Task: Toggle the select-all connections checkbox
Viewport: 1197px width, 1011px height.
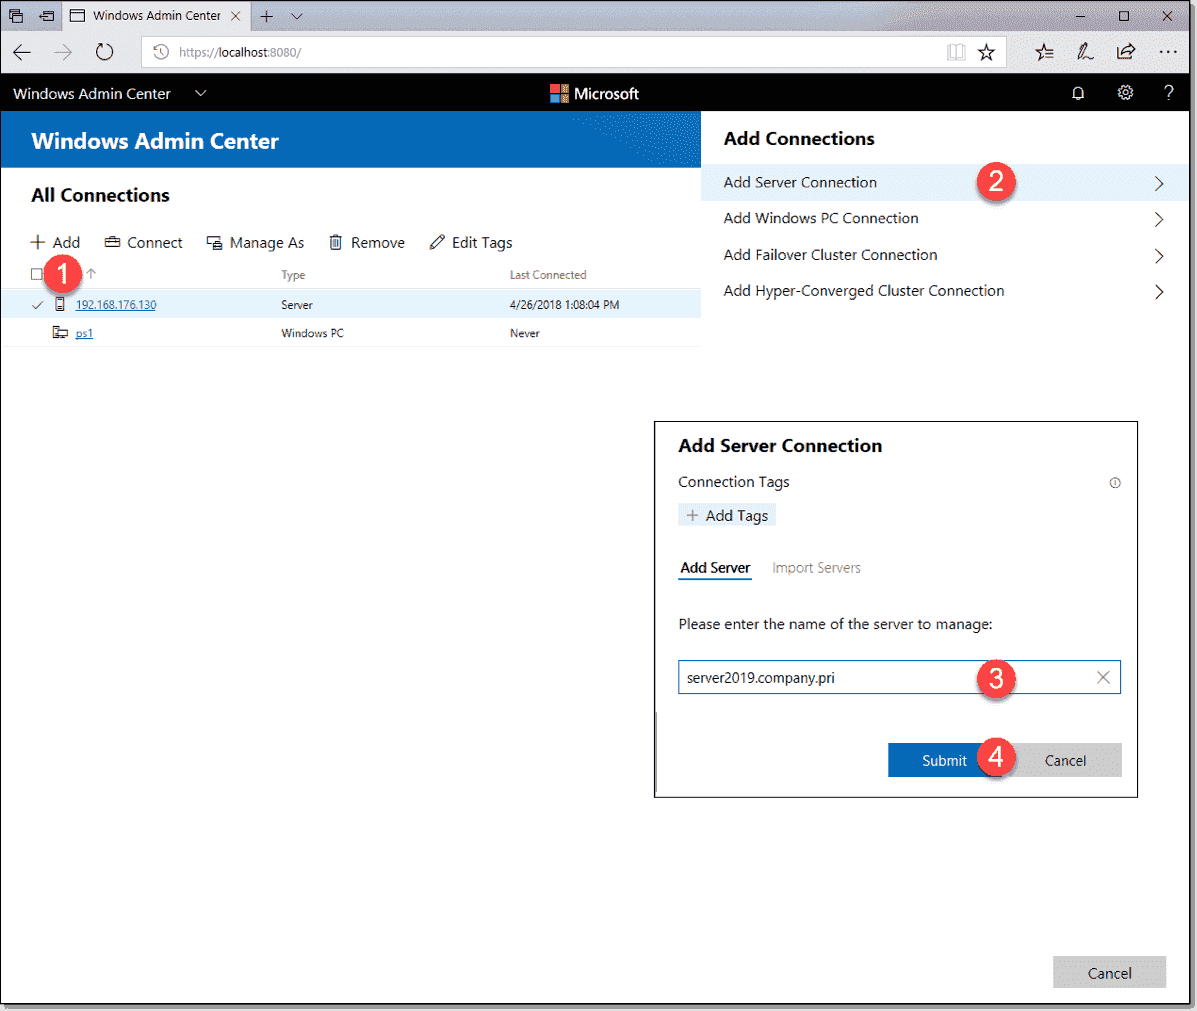Action: tap(37, 273)
